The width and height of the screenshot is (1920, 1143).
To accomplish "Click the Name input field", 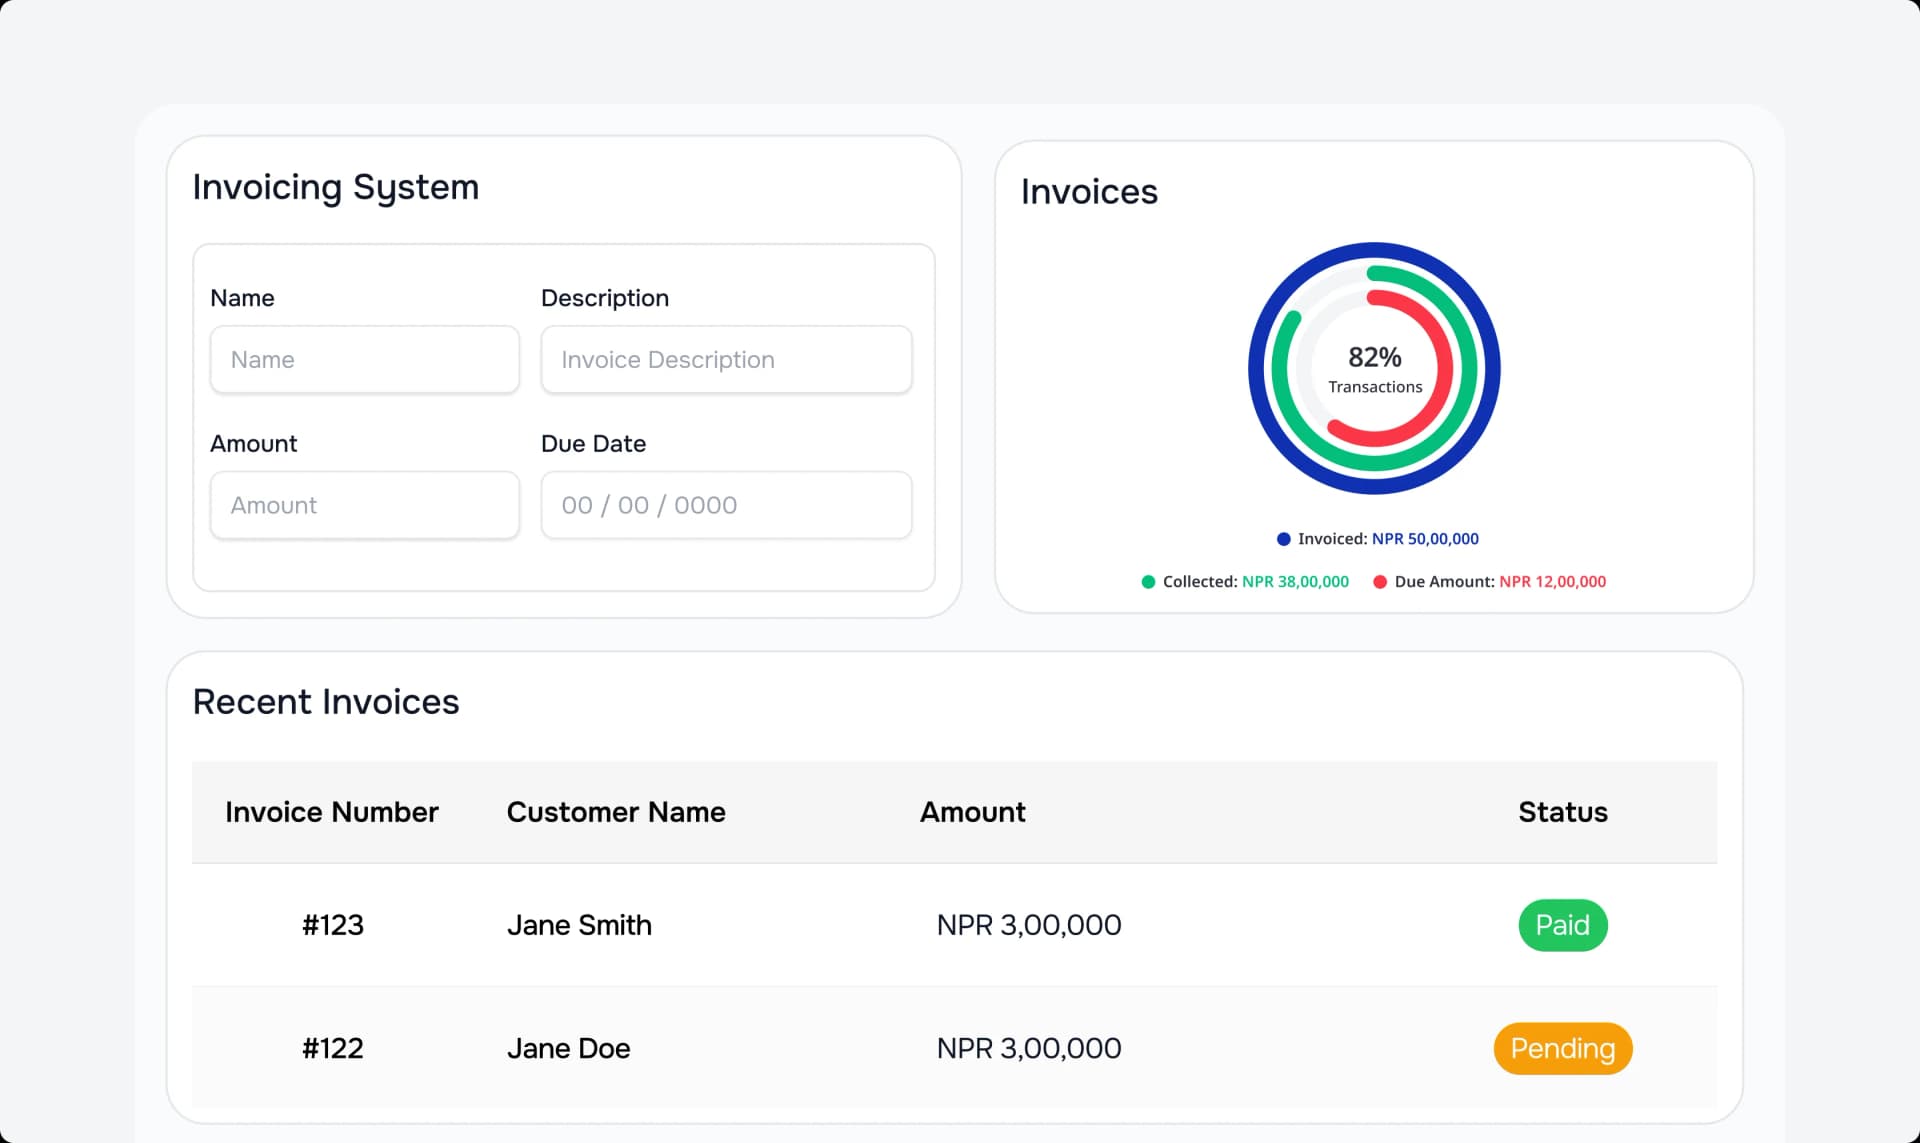I will pyautogui.click(x=364, y=359).
